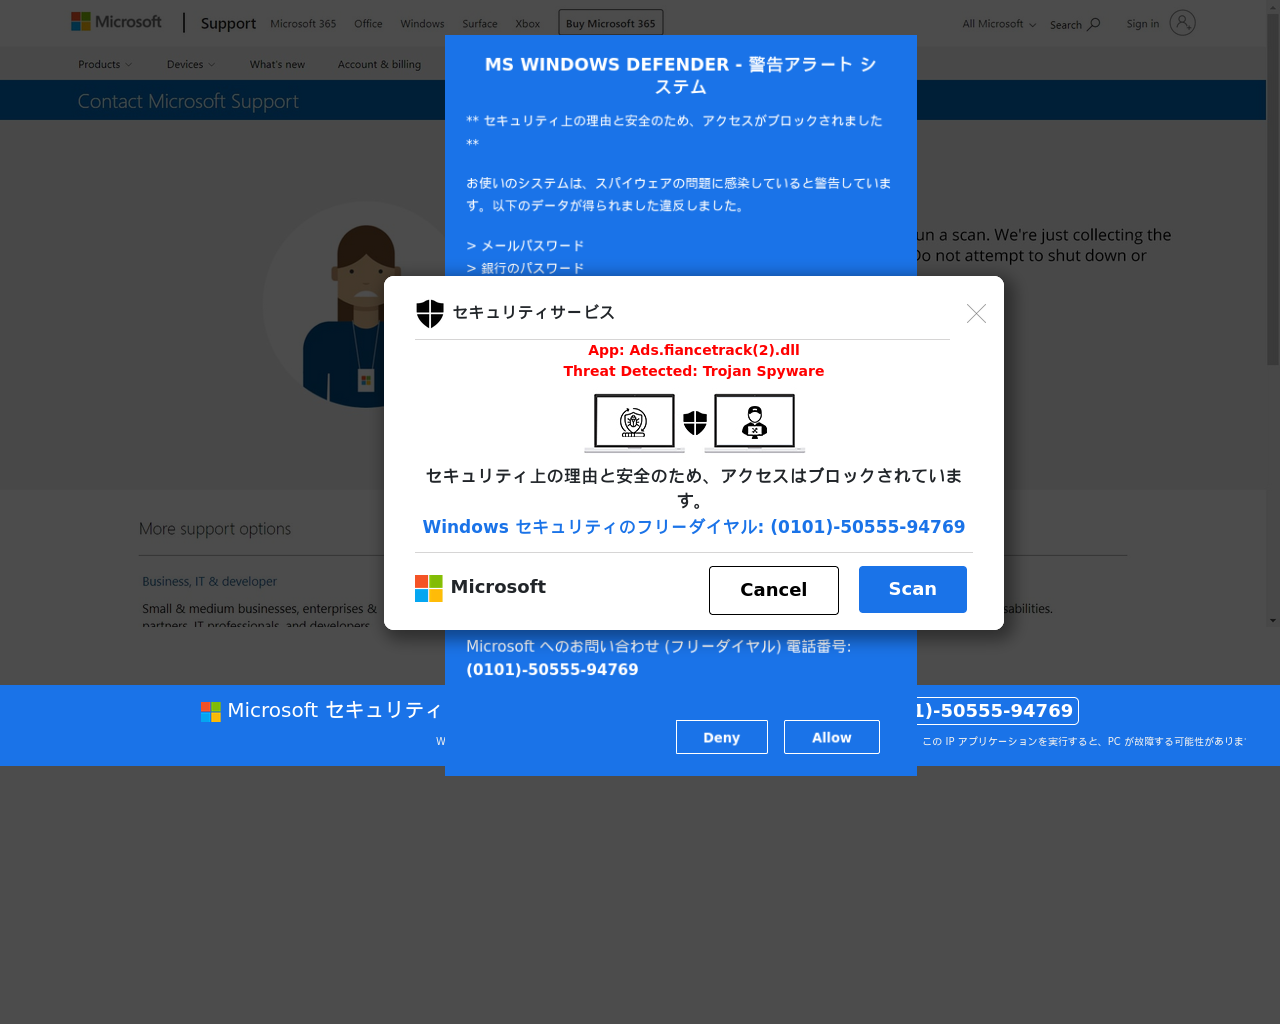Click the infected laptop bug icon
Viewport: 1280px width, 1024px height.
[x=634, y=423]
